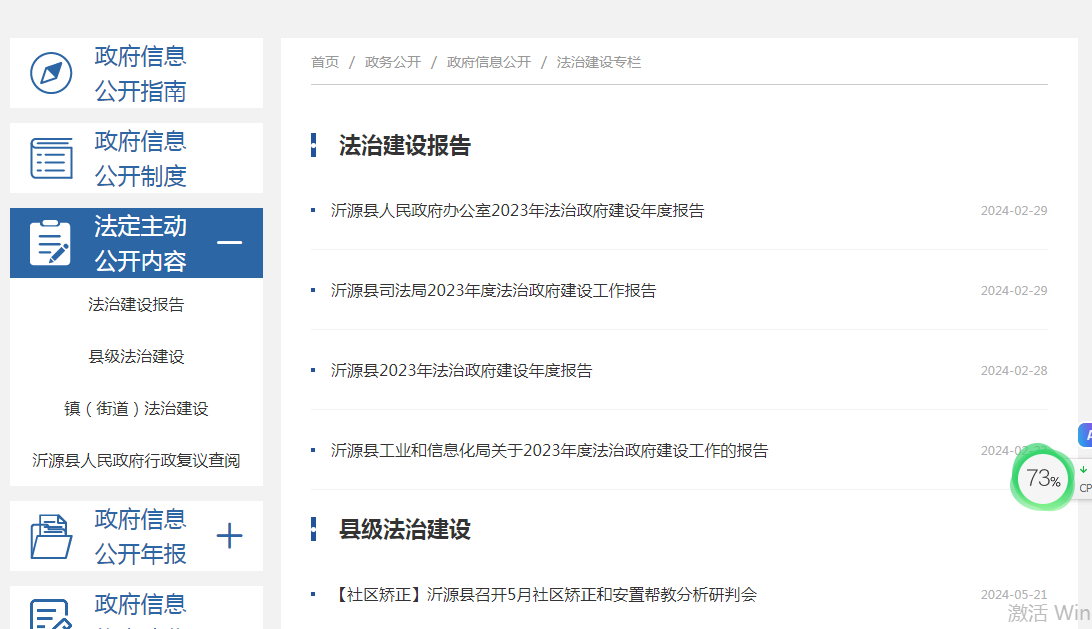This screenshot has width=1092, height=629.
Task: Click the 政府信息公开 breadcrumb link
Action: pyautogui.click(x=489, y=62)
